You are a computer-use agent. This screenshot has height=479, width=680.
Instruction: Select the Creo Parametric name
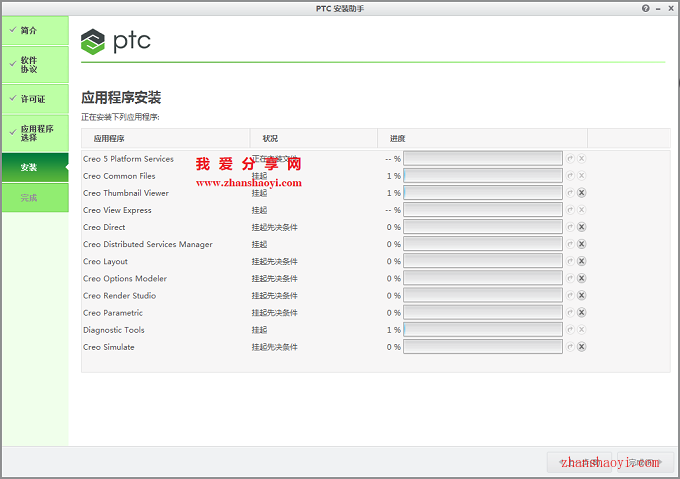113,313
